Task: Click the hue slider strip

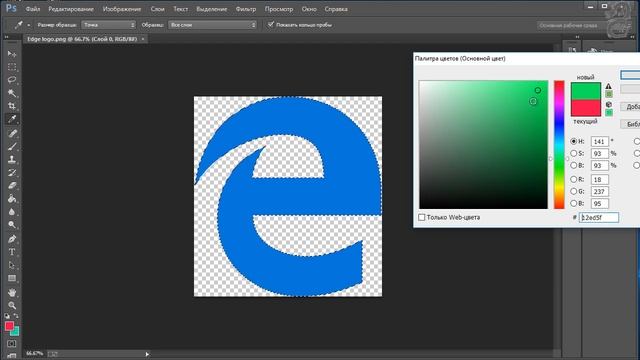Action: click(x=559, y=145)
